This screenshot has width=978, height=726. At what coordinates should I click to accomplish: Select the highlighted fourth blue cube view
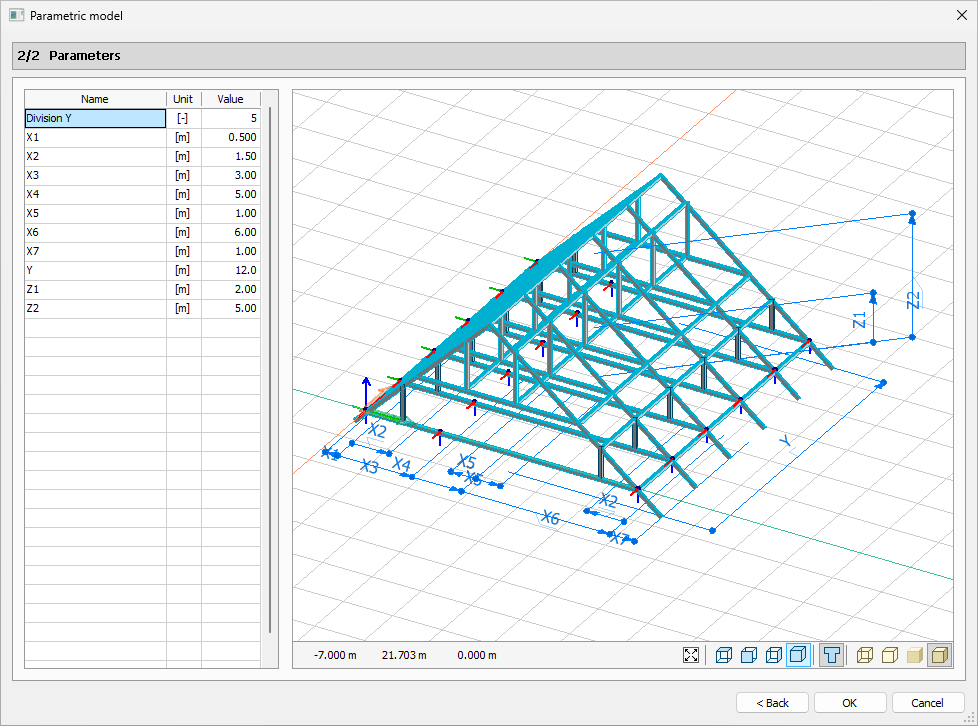pyautogui.click(x=798, y=655)
